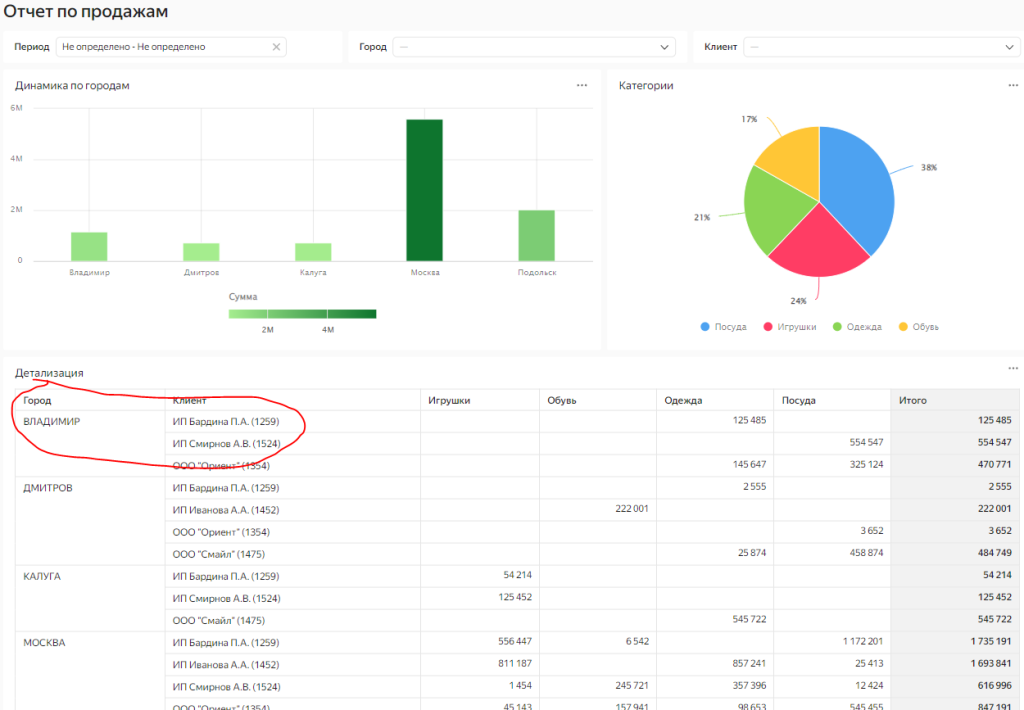Viewport: 1024px width, 710px height.
Task: Sort table by Город column header
Action: point(37,400)
